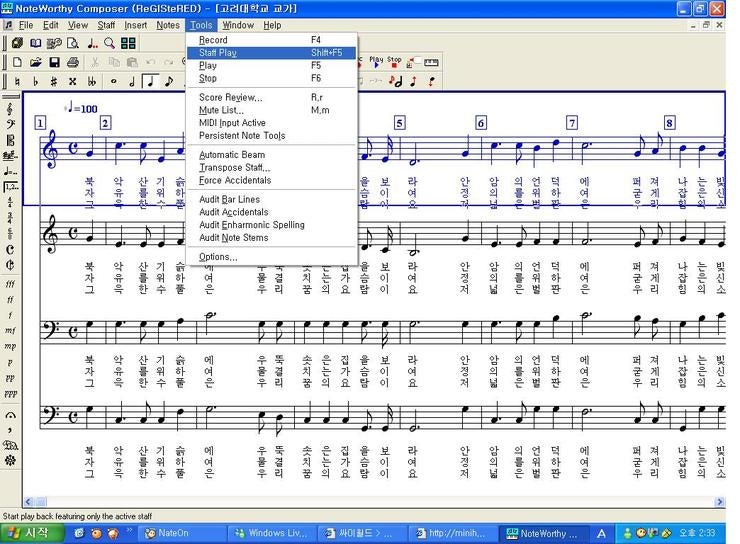Open the help book icon
This screenshot has width=740, height=544.
(x=36, y=43)
